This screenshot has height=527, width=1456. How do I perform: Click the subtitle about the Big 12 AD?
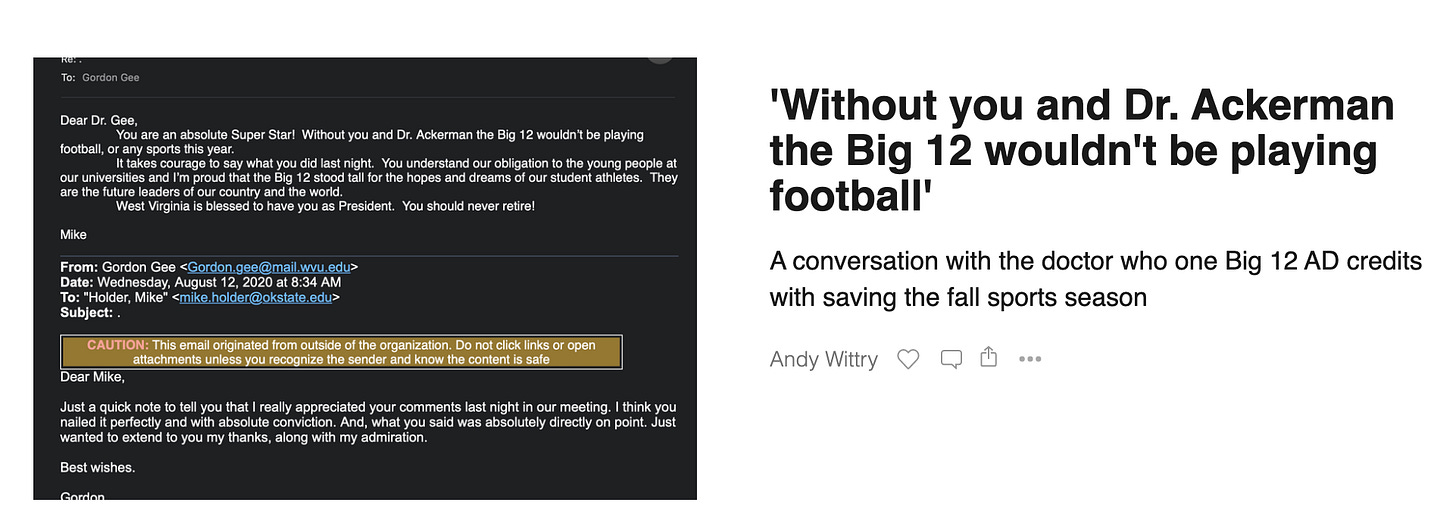pos(1096,279)
